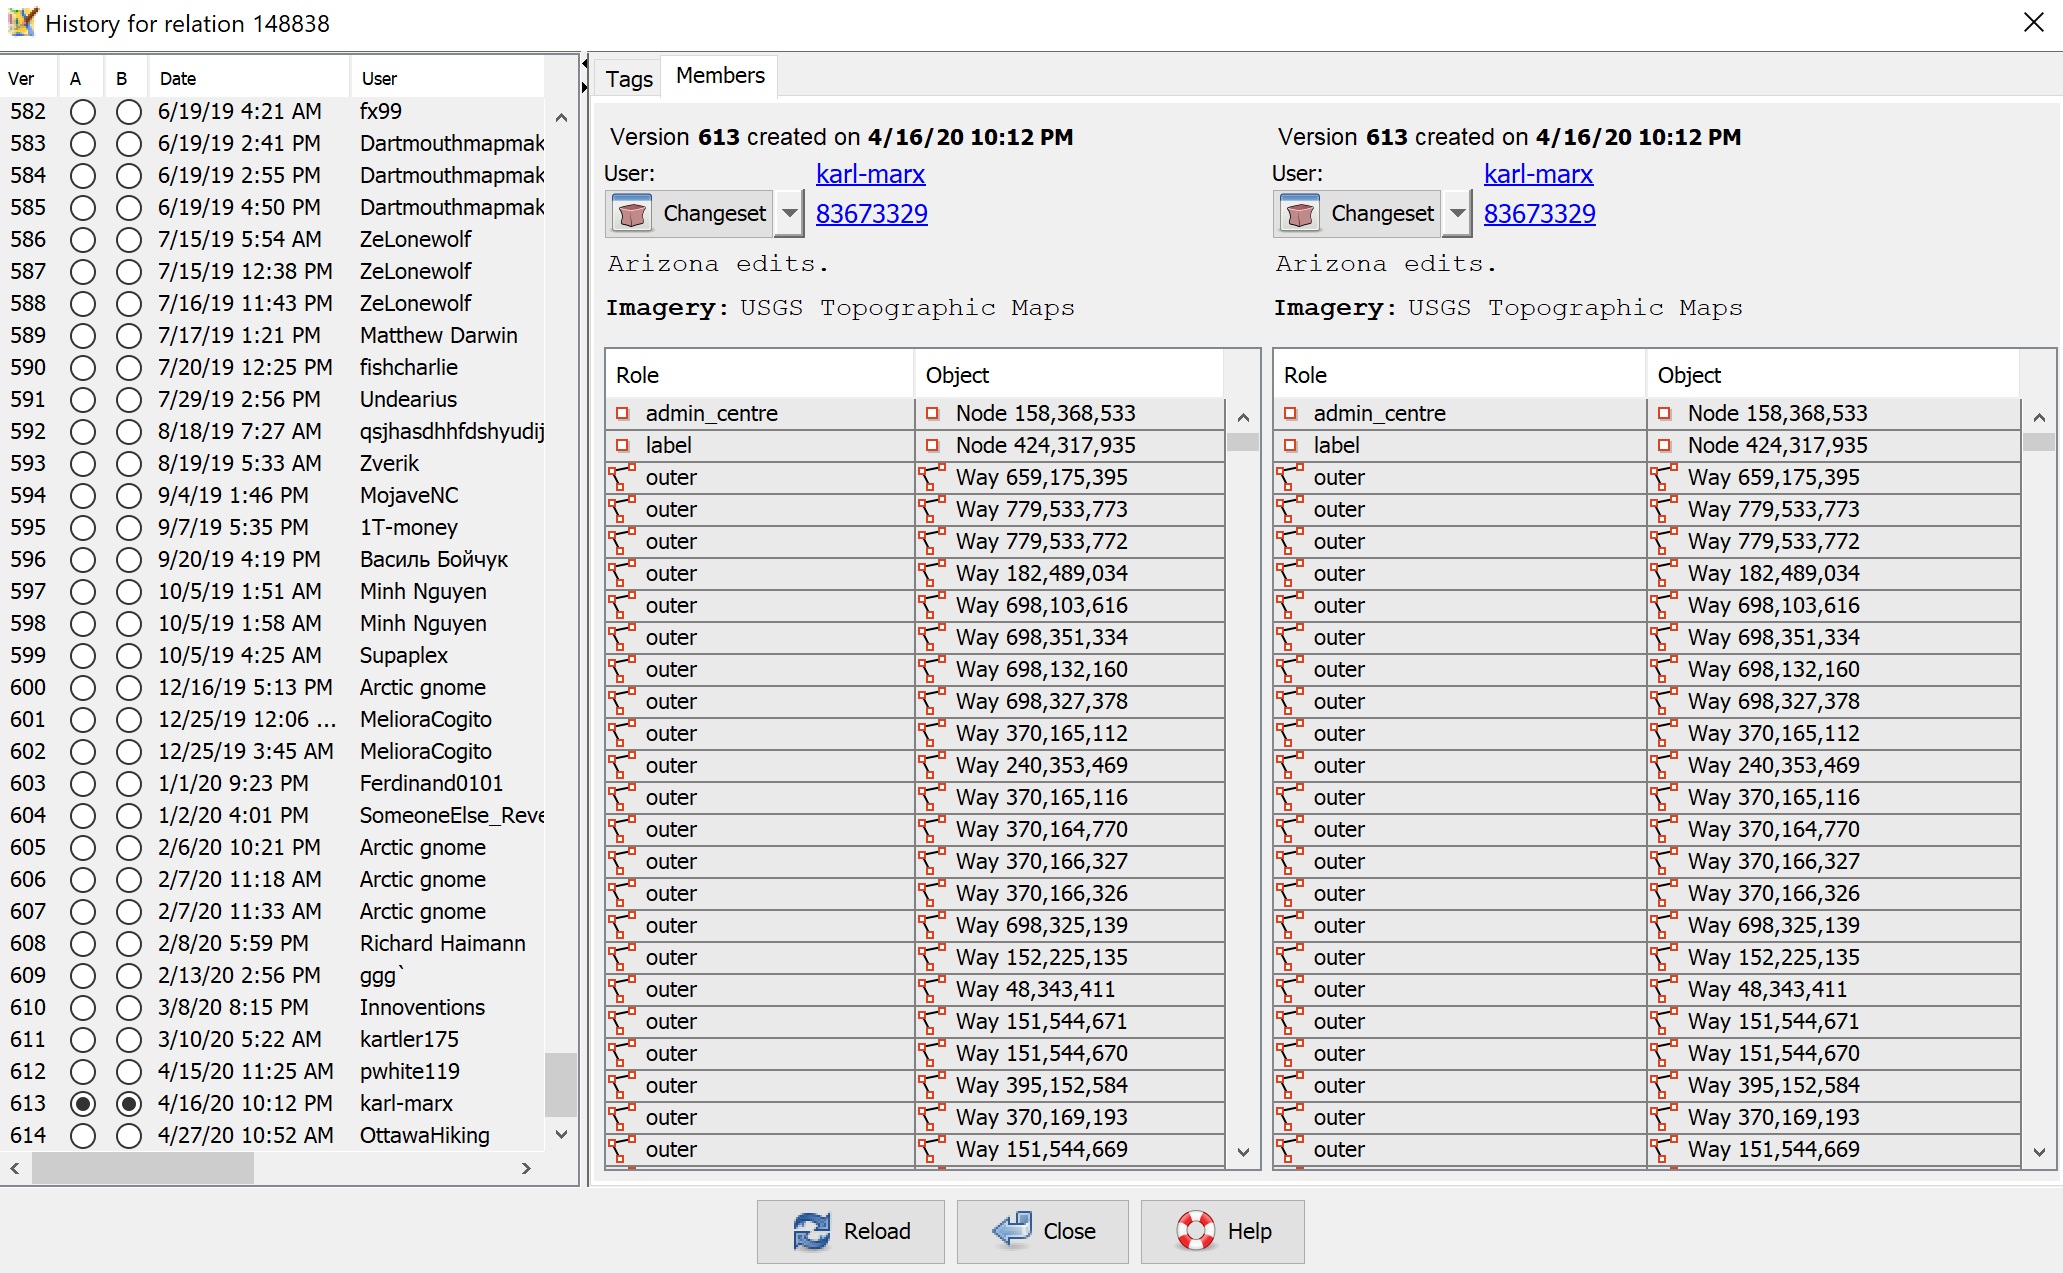Click the Reload button

click(x=851, y=1231)
